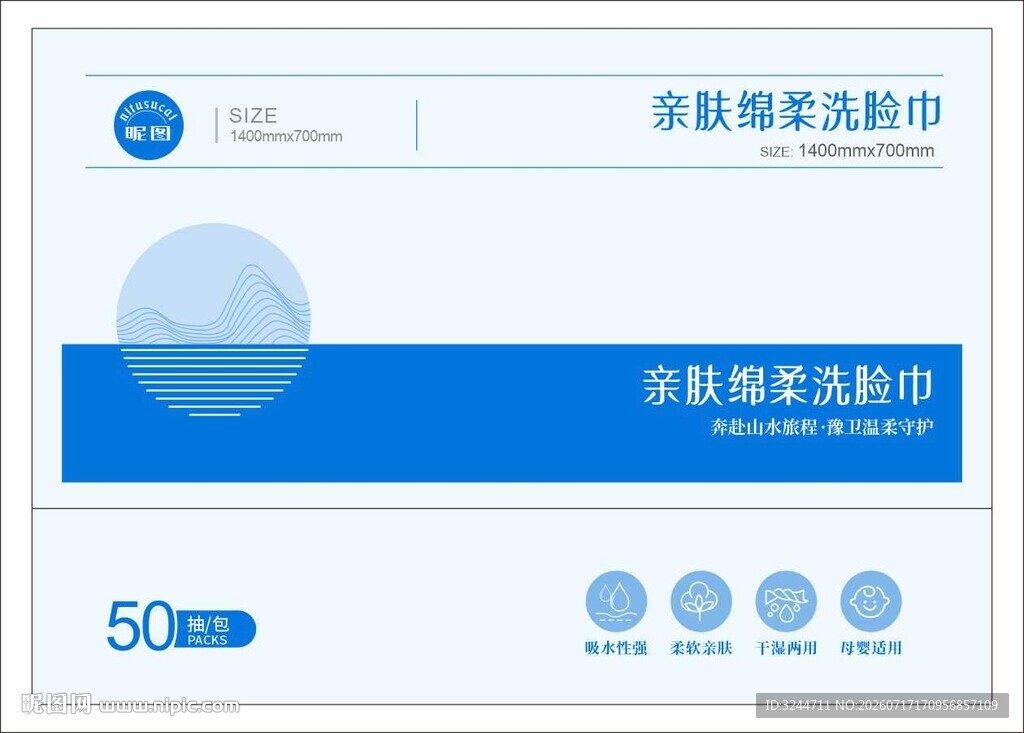1024x733 pixels.
Task: Click the 抽/包 PACKS blue badge
Action: click(216, 630)
